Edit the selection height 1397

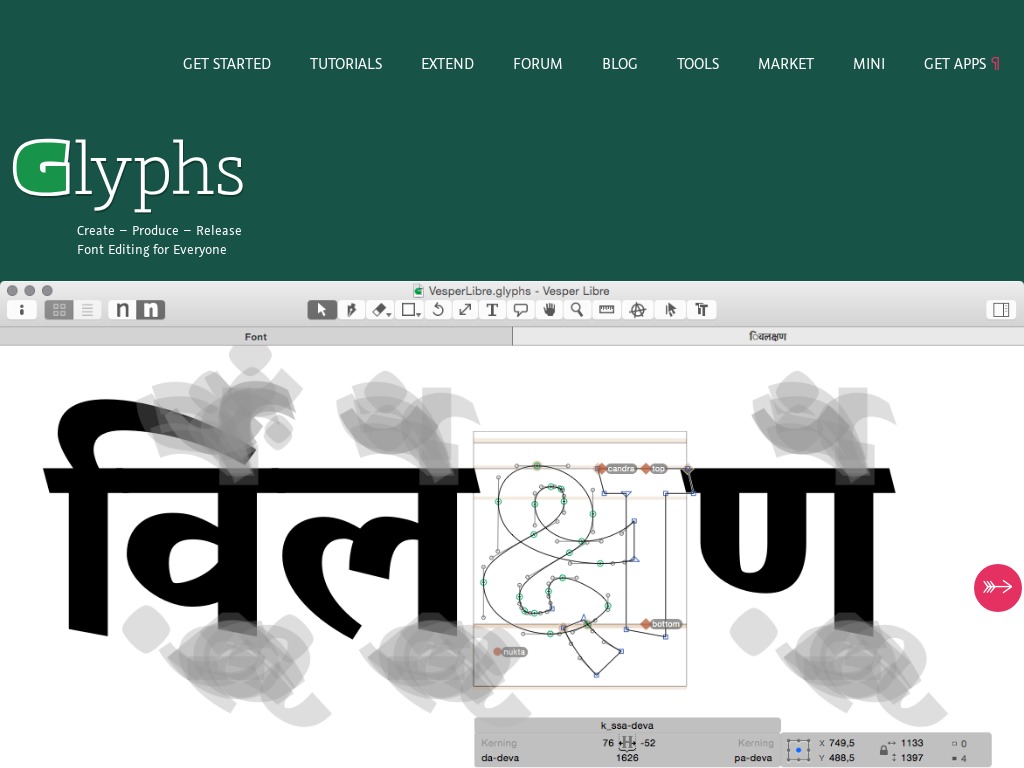912,758
